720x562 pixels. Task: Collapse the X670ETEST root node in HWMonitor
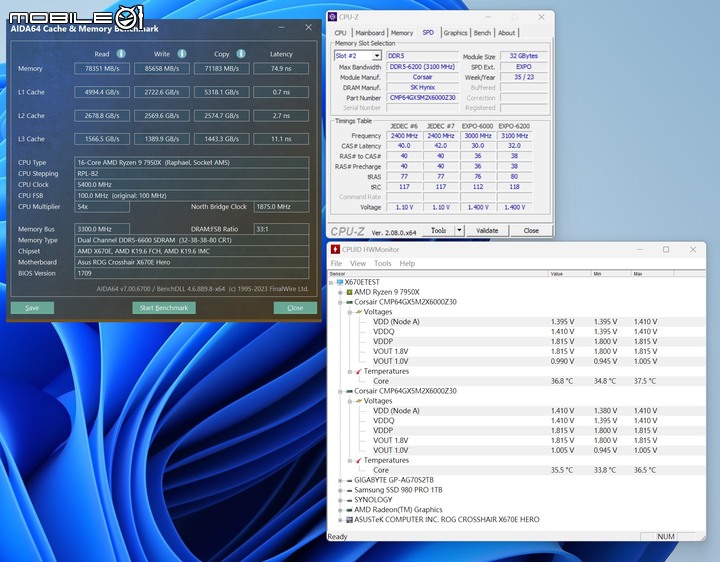pyautogui.click(x=331, y=282)
